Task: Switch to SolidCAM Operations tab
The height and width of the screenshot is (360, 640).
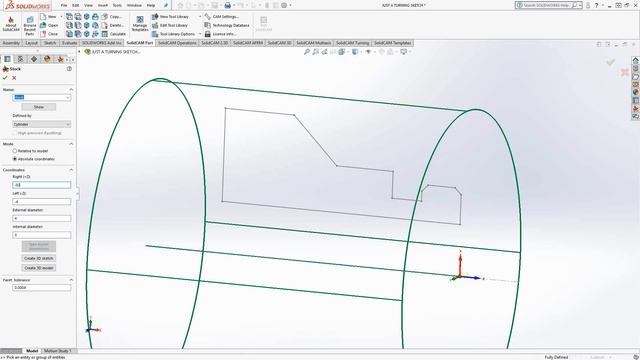Action: (x=177, y=43)
